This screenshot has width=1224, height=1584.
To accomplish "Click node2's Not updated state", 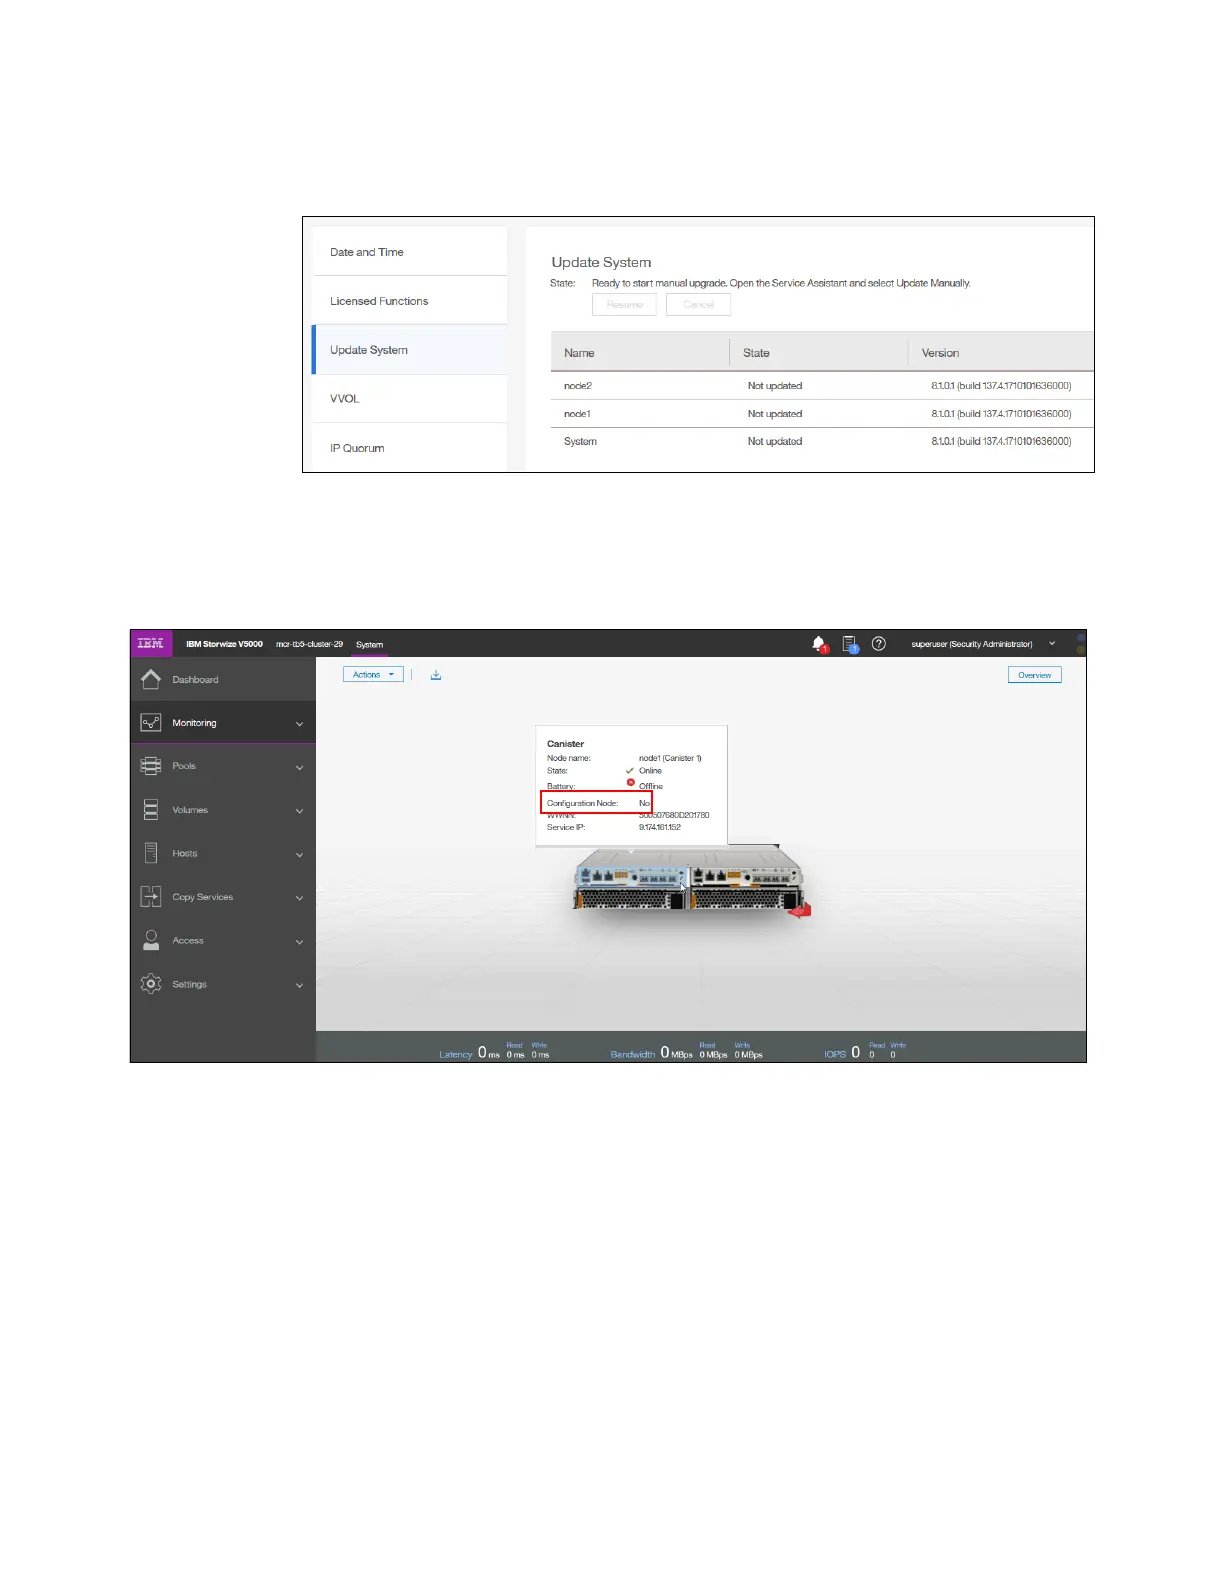I will click(775, 386).
